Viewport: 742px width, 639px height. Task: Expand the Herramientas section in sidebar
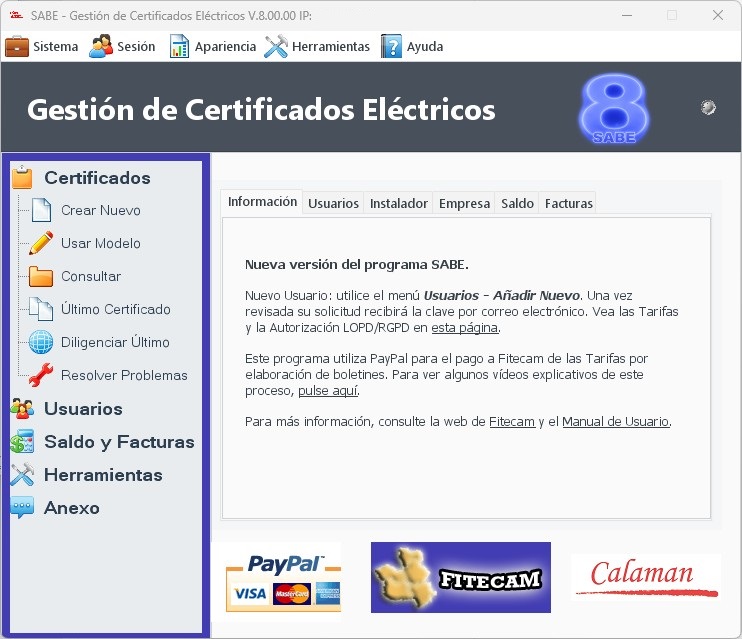point(103,475)
